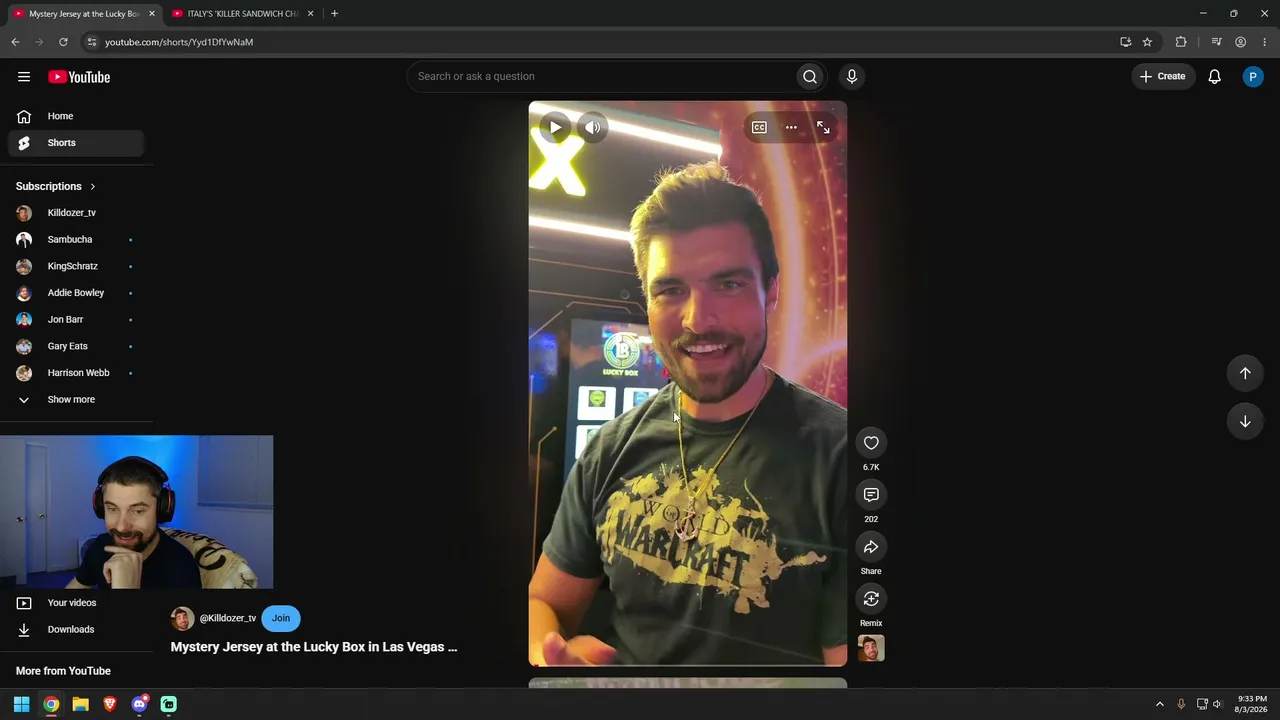Open File Explorer from the taskbar

81,704
